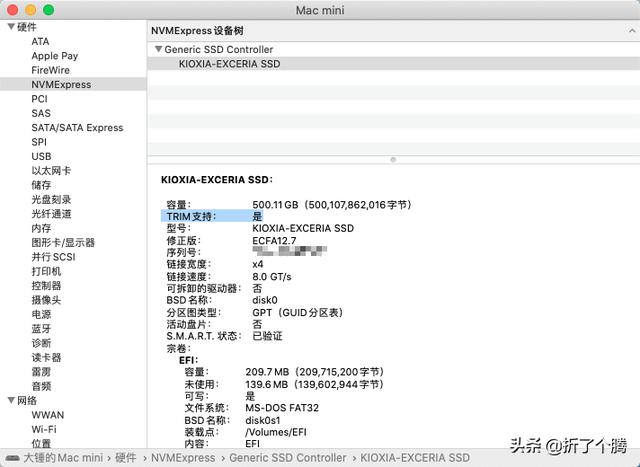Click KIOXIA-EXCERIA SSD in path bar
This screenshot has height=467, width=640.
pyautogui.click(x=415, y=458)
